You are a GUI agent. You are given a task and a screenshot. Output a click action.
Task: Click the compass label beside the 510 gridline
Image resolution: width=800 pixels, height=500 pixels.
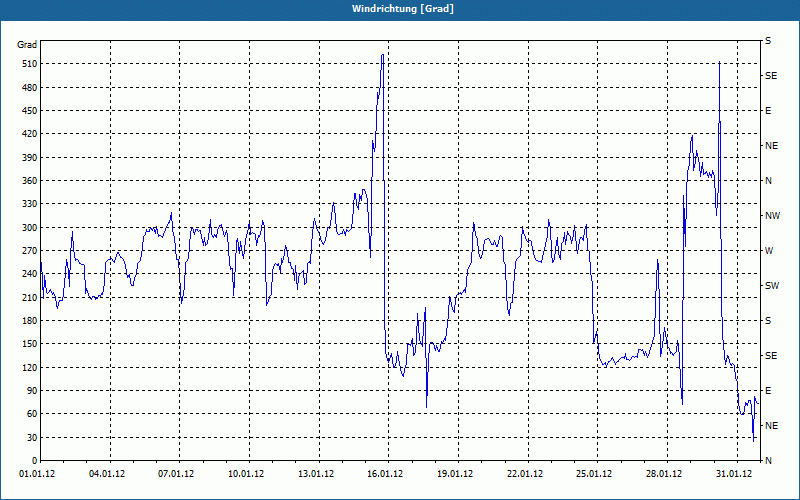pos(771,76)
